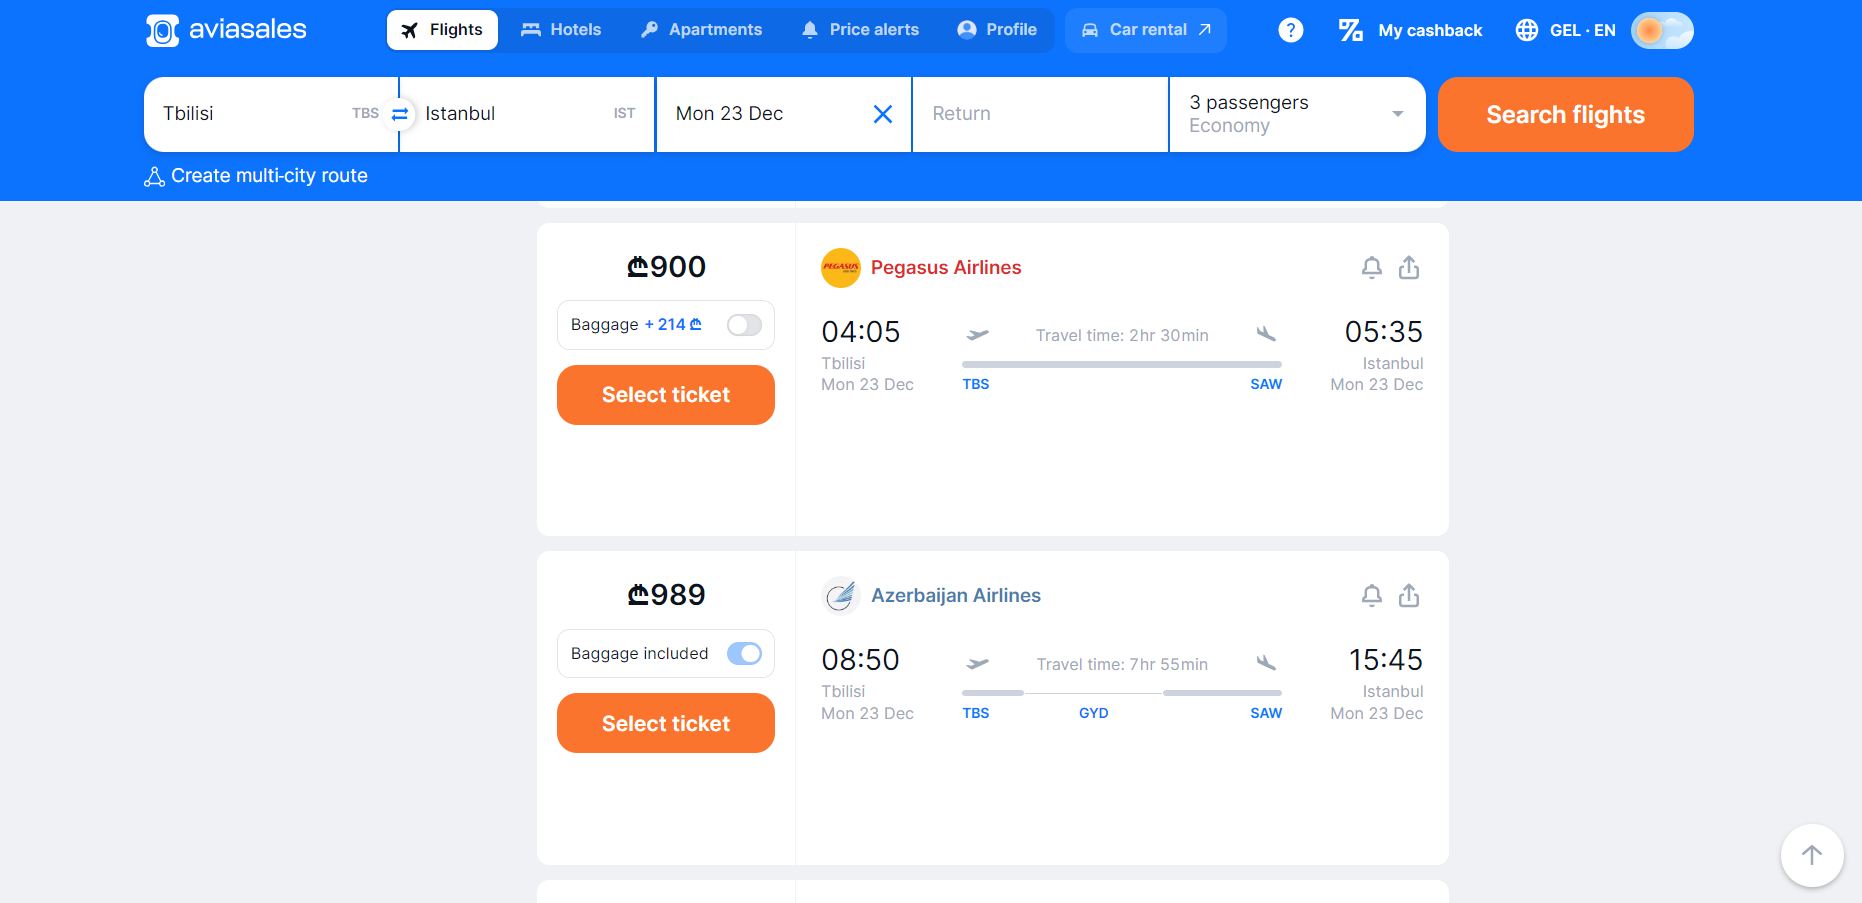Share the Azerbaijan Airlines flight
1862x903 pixels.
(1409, 596)
